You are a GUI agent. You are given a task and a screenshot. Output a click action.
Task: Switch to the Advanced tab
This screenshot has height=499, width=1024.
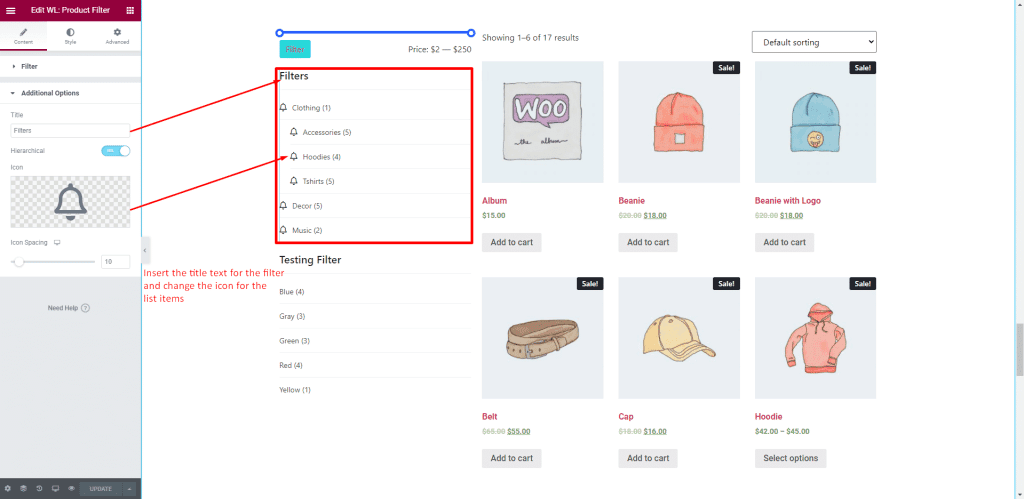coord(117,36)
